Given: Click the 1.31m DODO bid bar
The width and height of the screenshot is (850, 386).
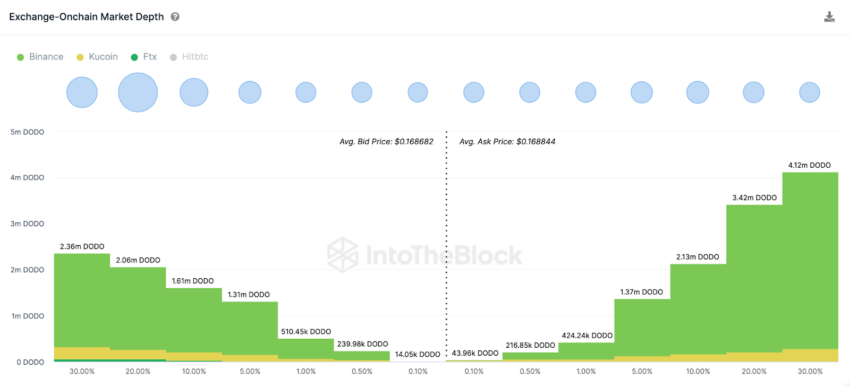Looking at the screenshot, I should point(250,331).
